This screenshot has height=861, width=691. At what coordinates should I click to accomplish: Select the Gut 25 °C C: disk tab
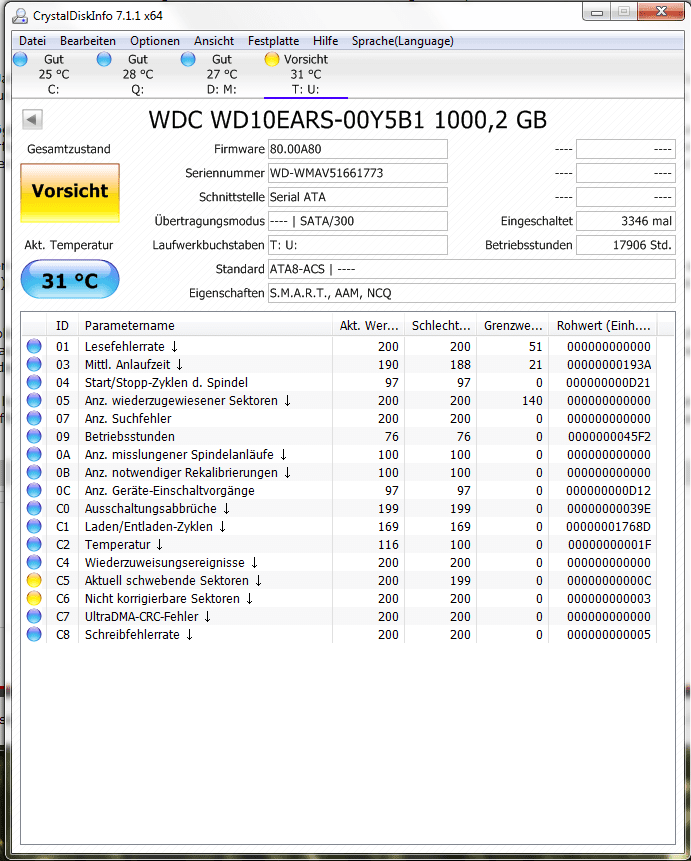[53, 74]
